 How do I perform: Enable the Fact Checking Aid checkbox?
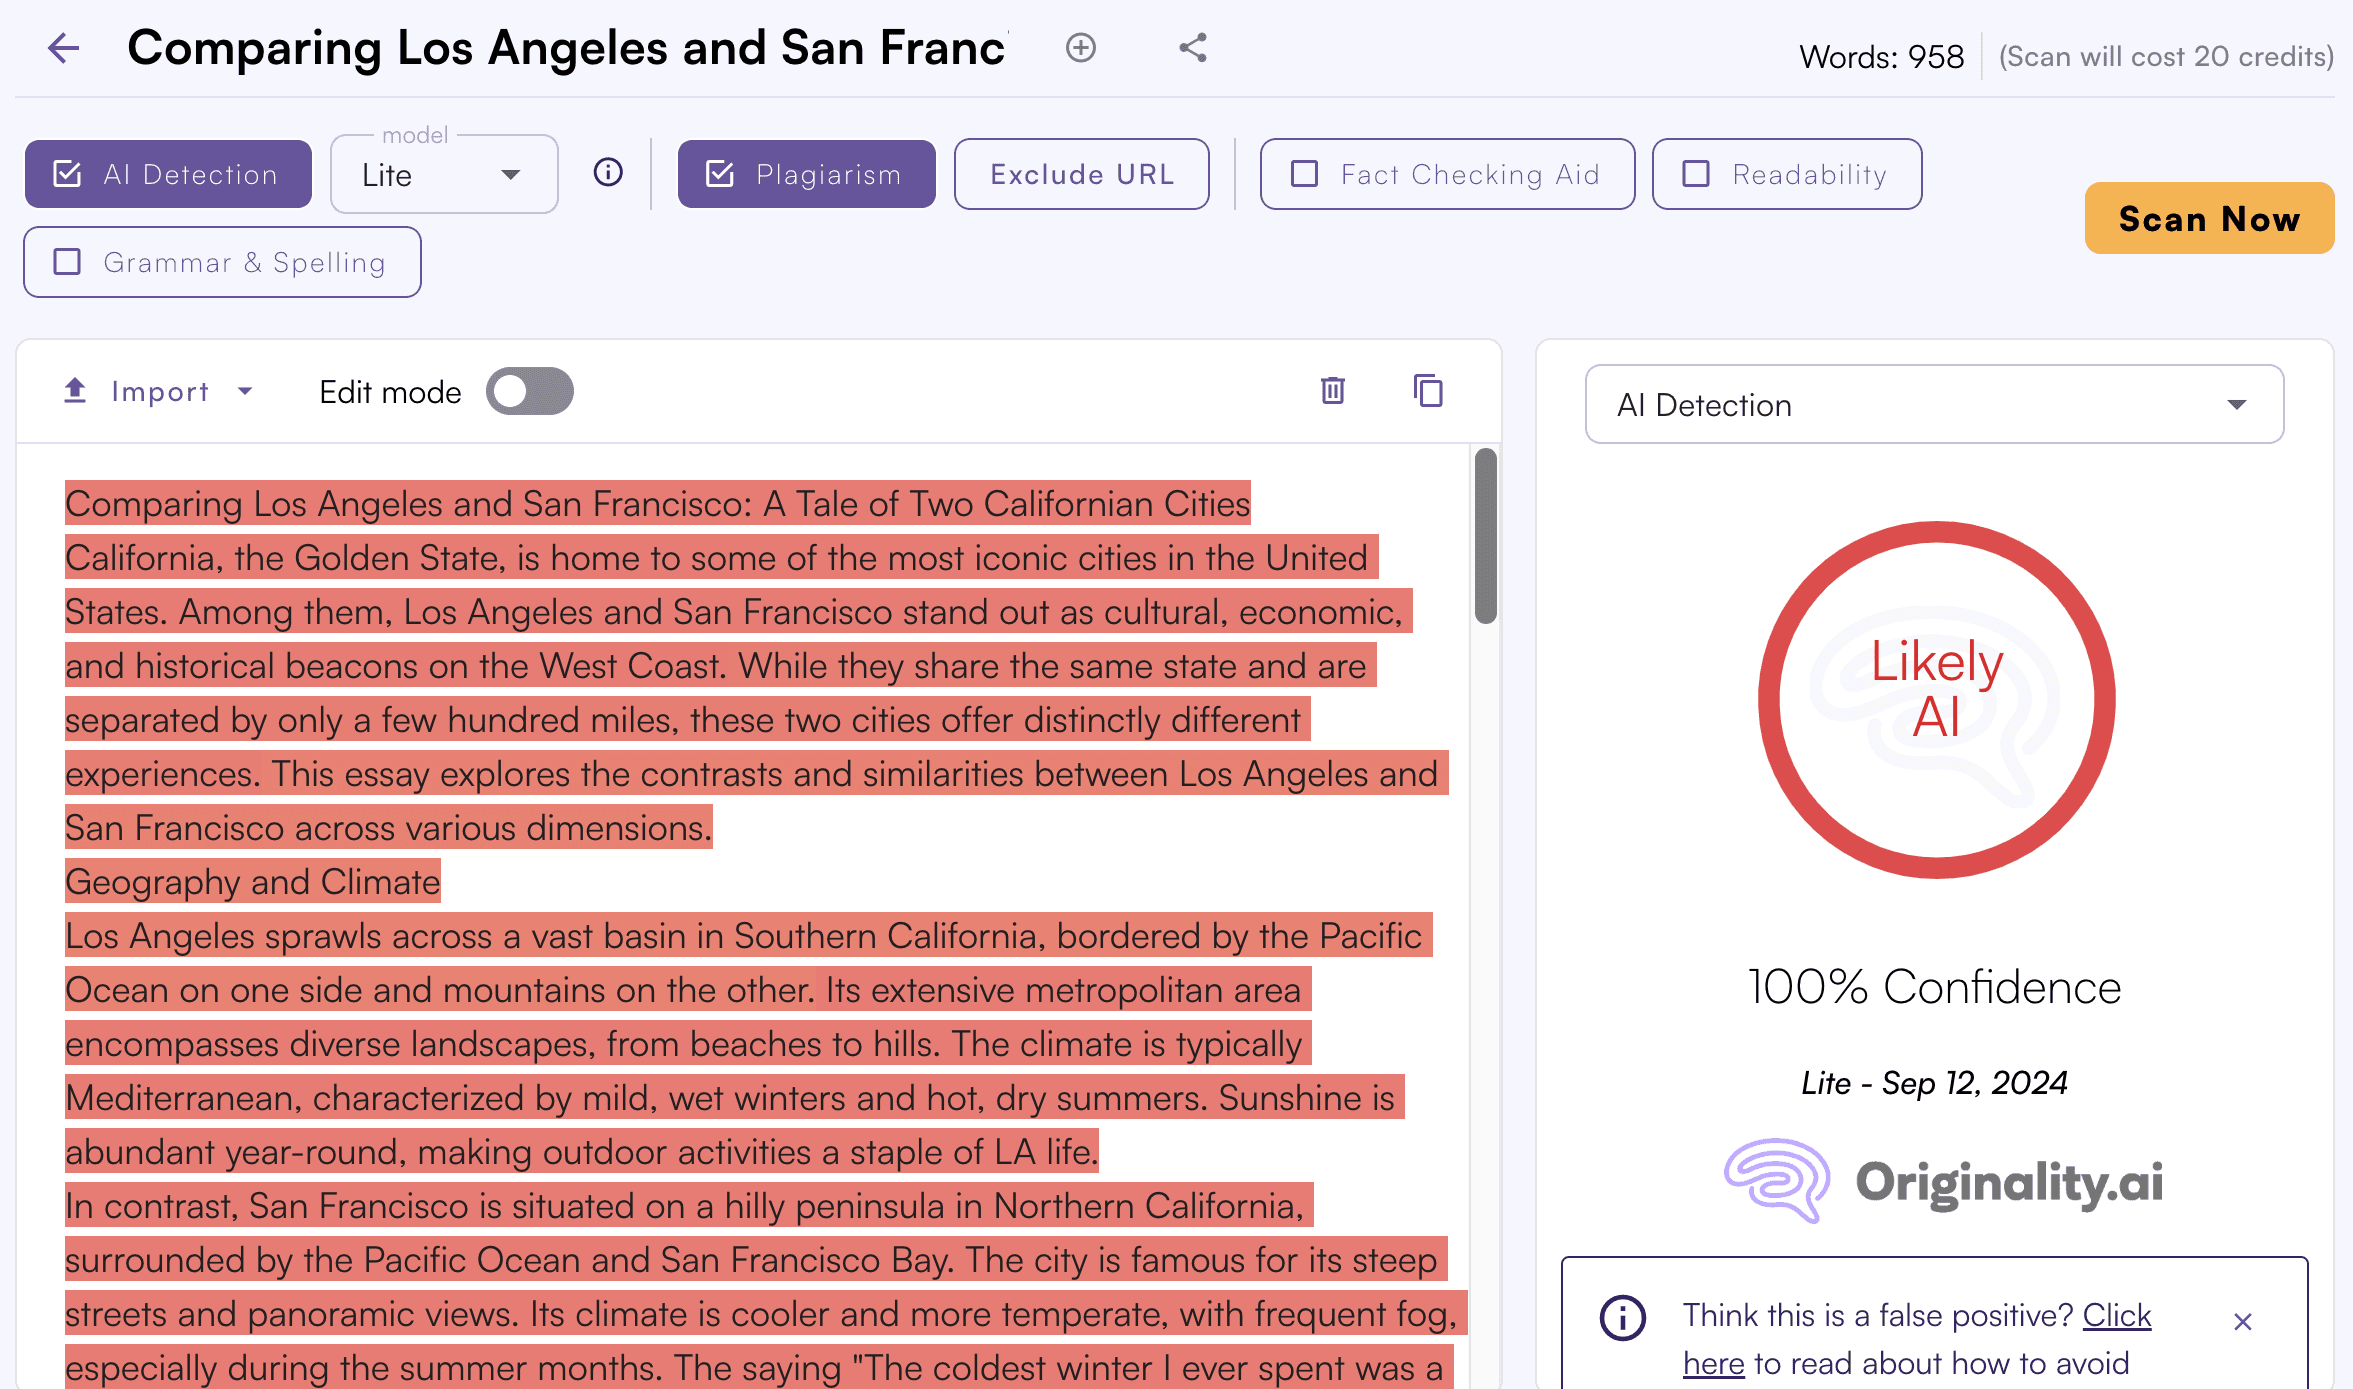1305,174
